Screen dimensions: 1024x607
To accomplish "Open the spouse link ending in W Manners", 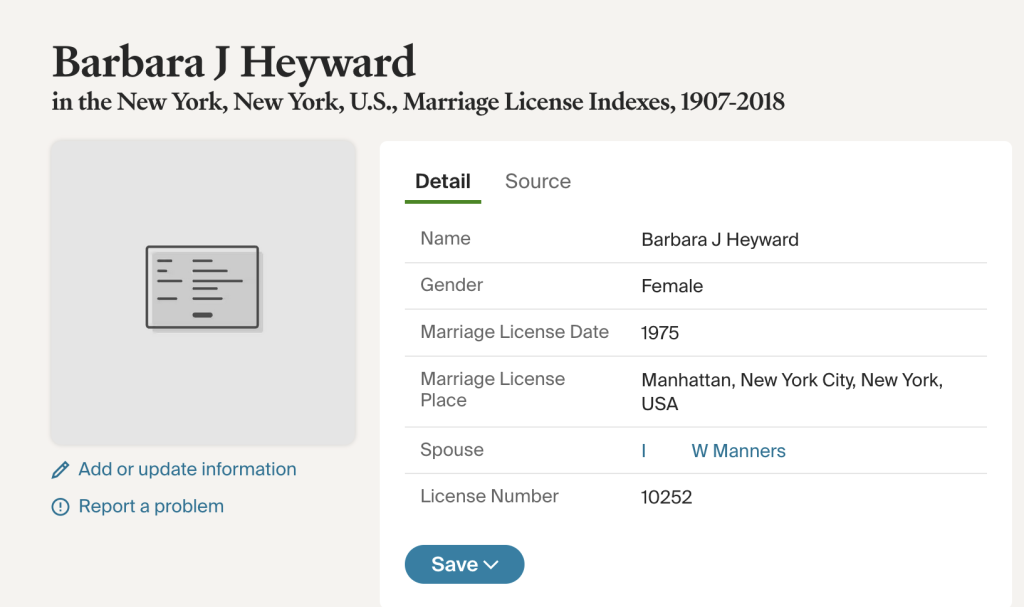I will (x=738, y=451).
